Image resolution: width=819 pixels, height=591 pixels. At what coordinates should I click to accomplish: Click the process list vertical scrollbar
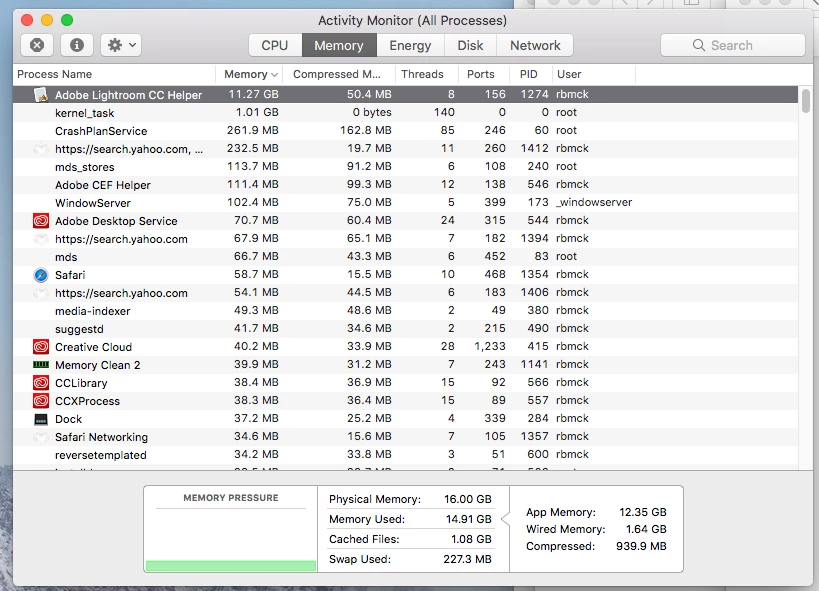[x=805, y=101]
